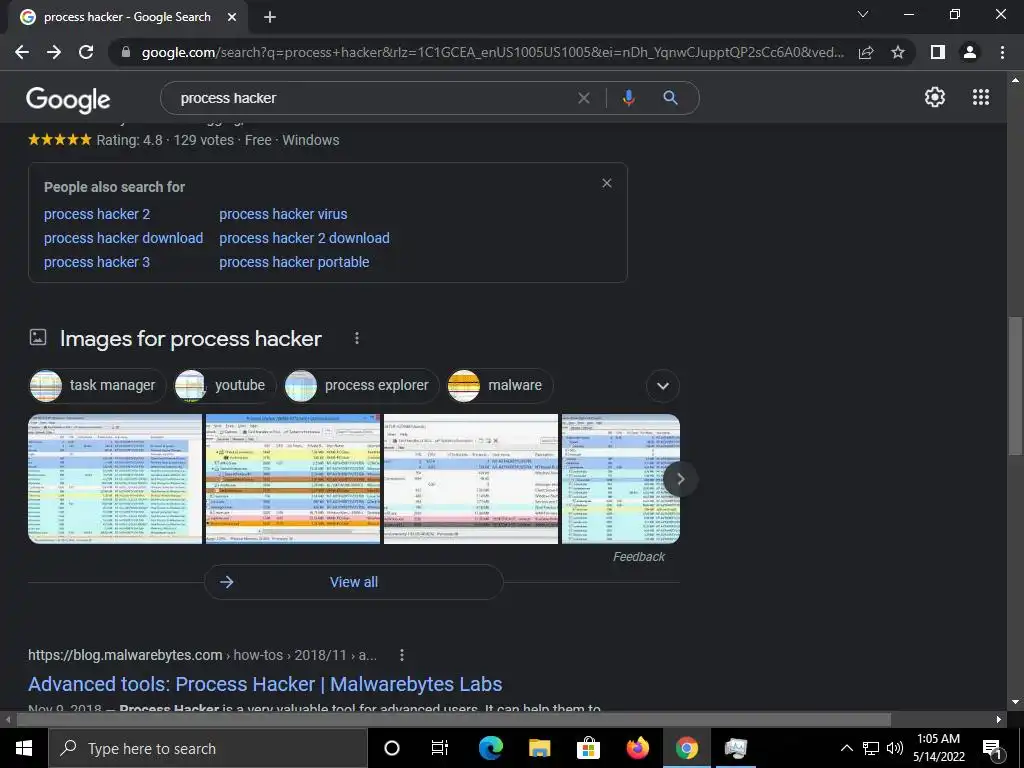Open the clock showing 1:05 AM
Image resolution: width=1024 pixels, height=768 pixels.
pyautogui.click(x=938, y=748)
